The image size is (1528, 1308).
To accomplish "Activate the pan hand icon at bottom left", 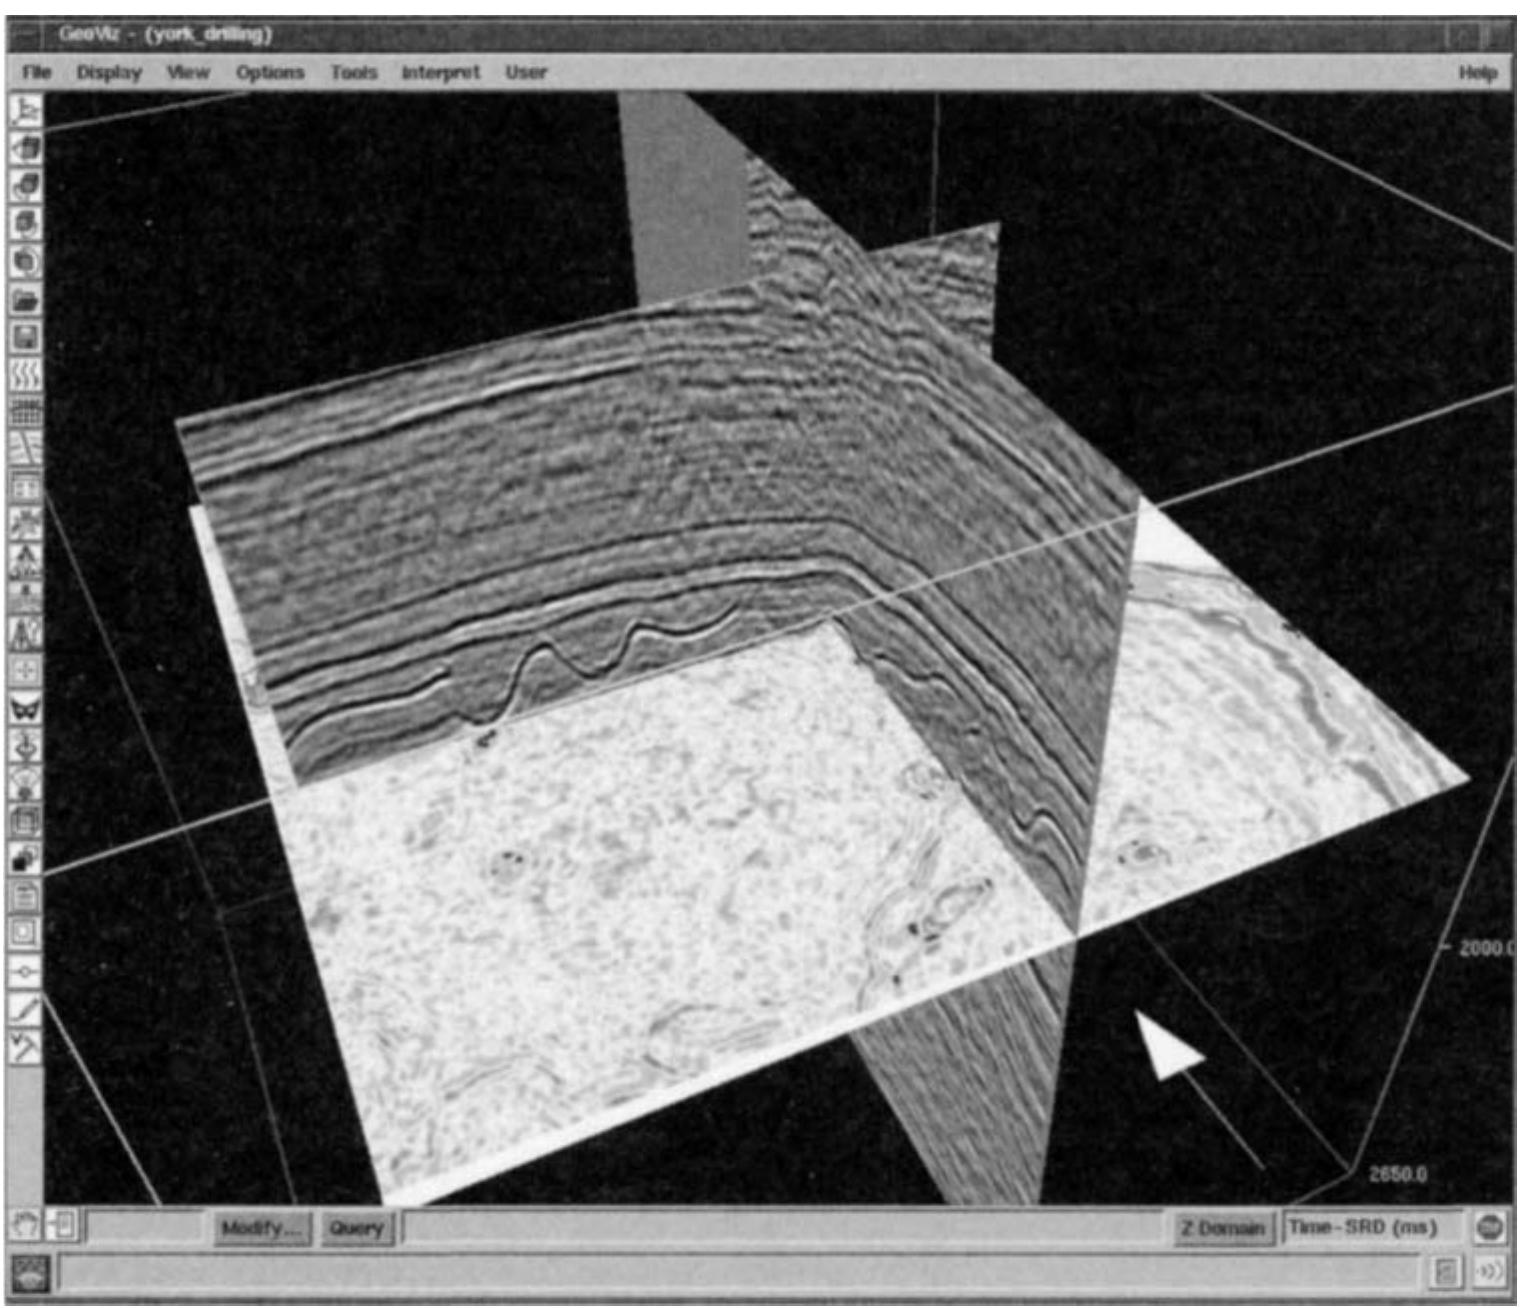I will pyautogui.click(x=25, y=1227).
